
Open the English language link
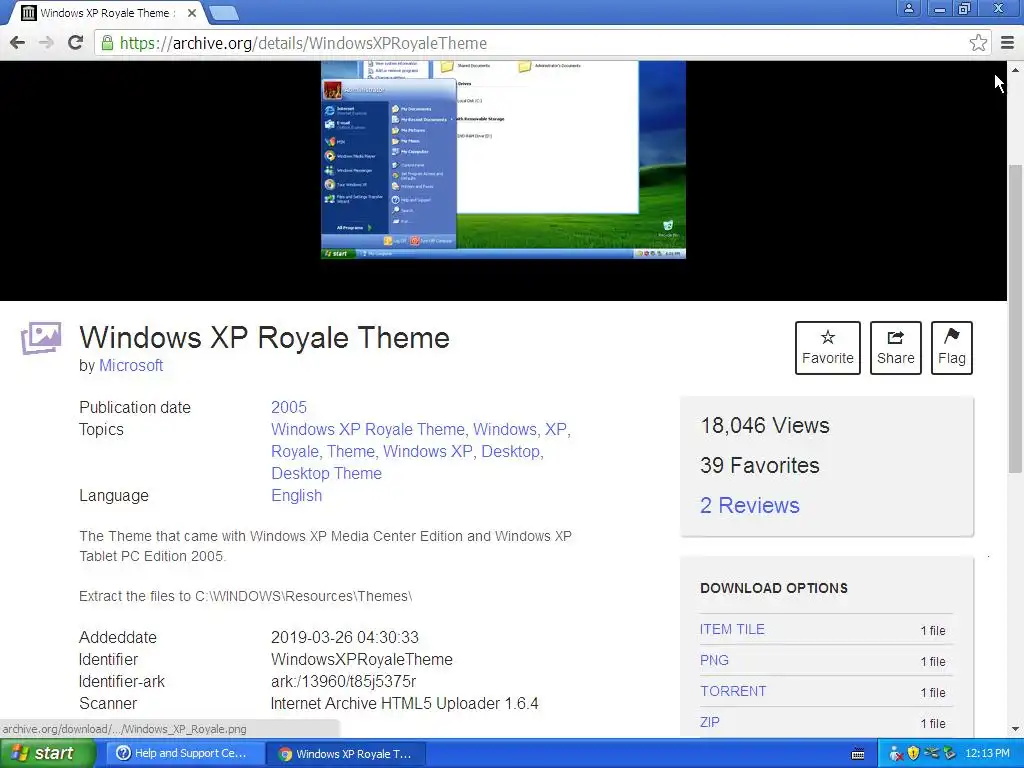coord(296,496)
